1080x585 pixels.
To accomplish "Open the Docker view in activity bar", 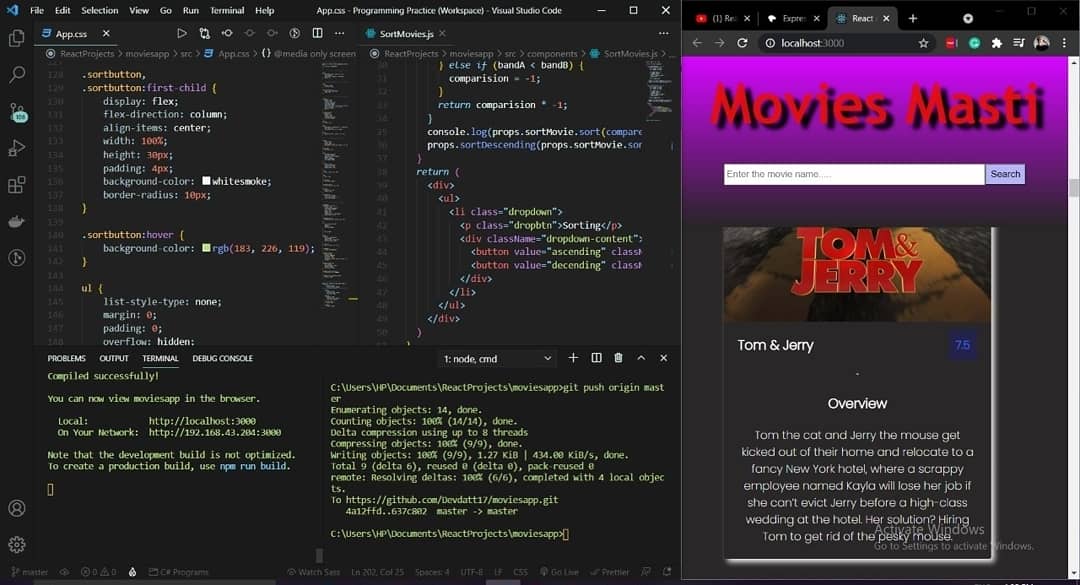I will pos(17,221).
